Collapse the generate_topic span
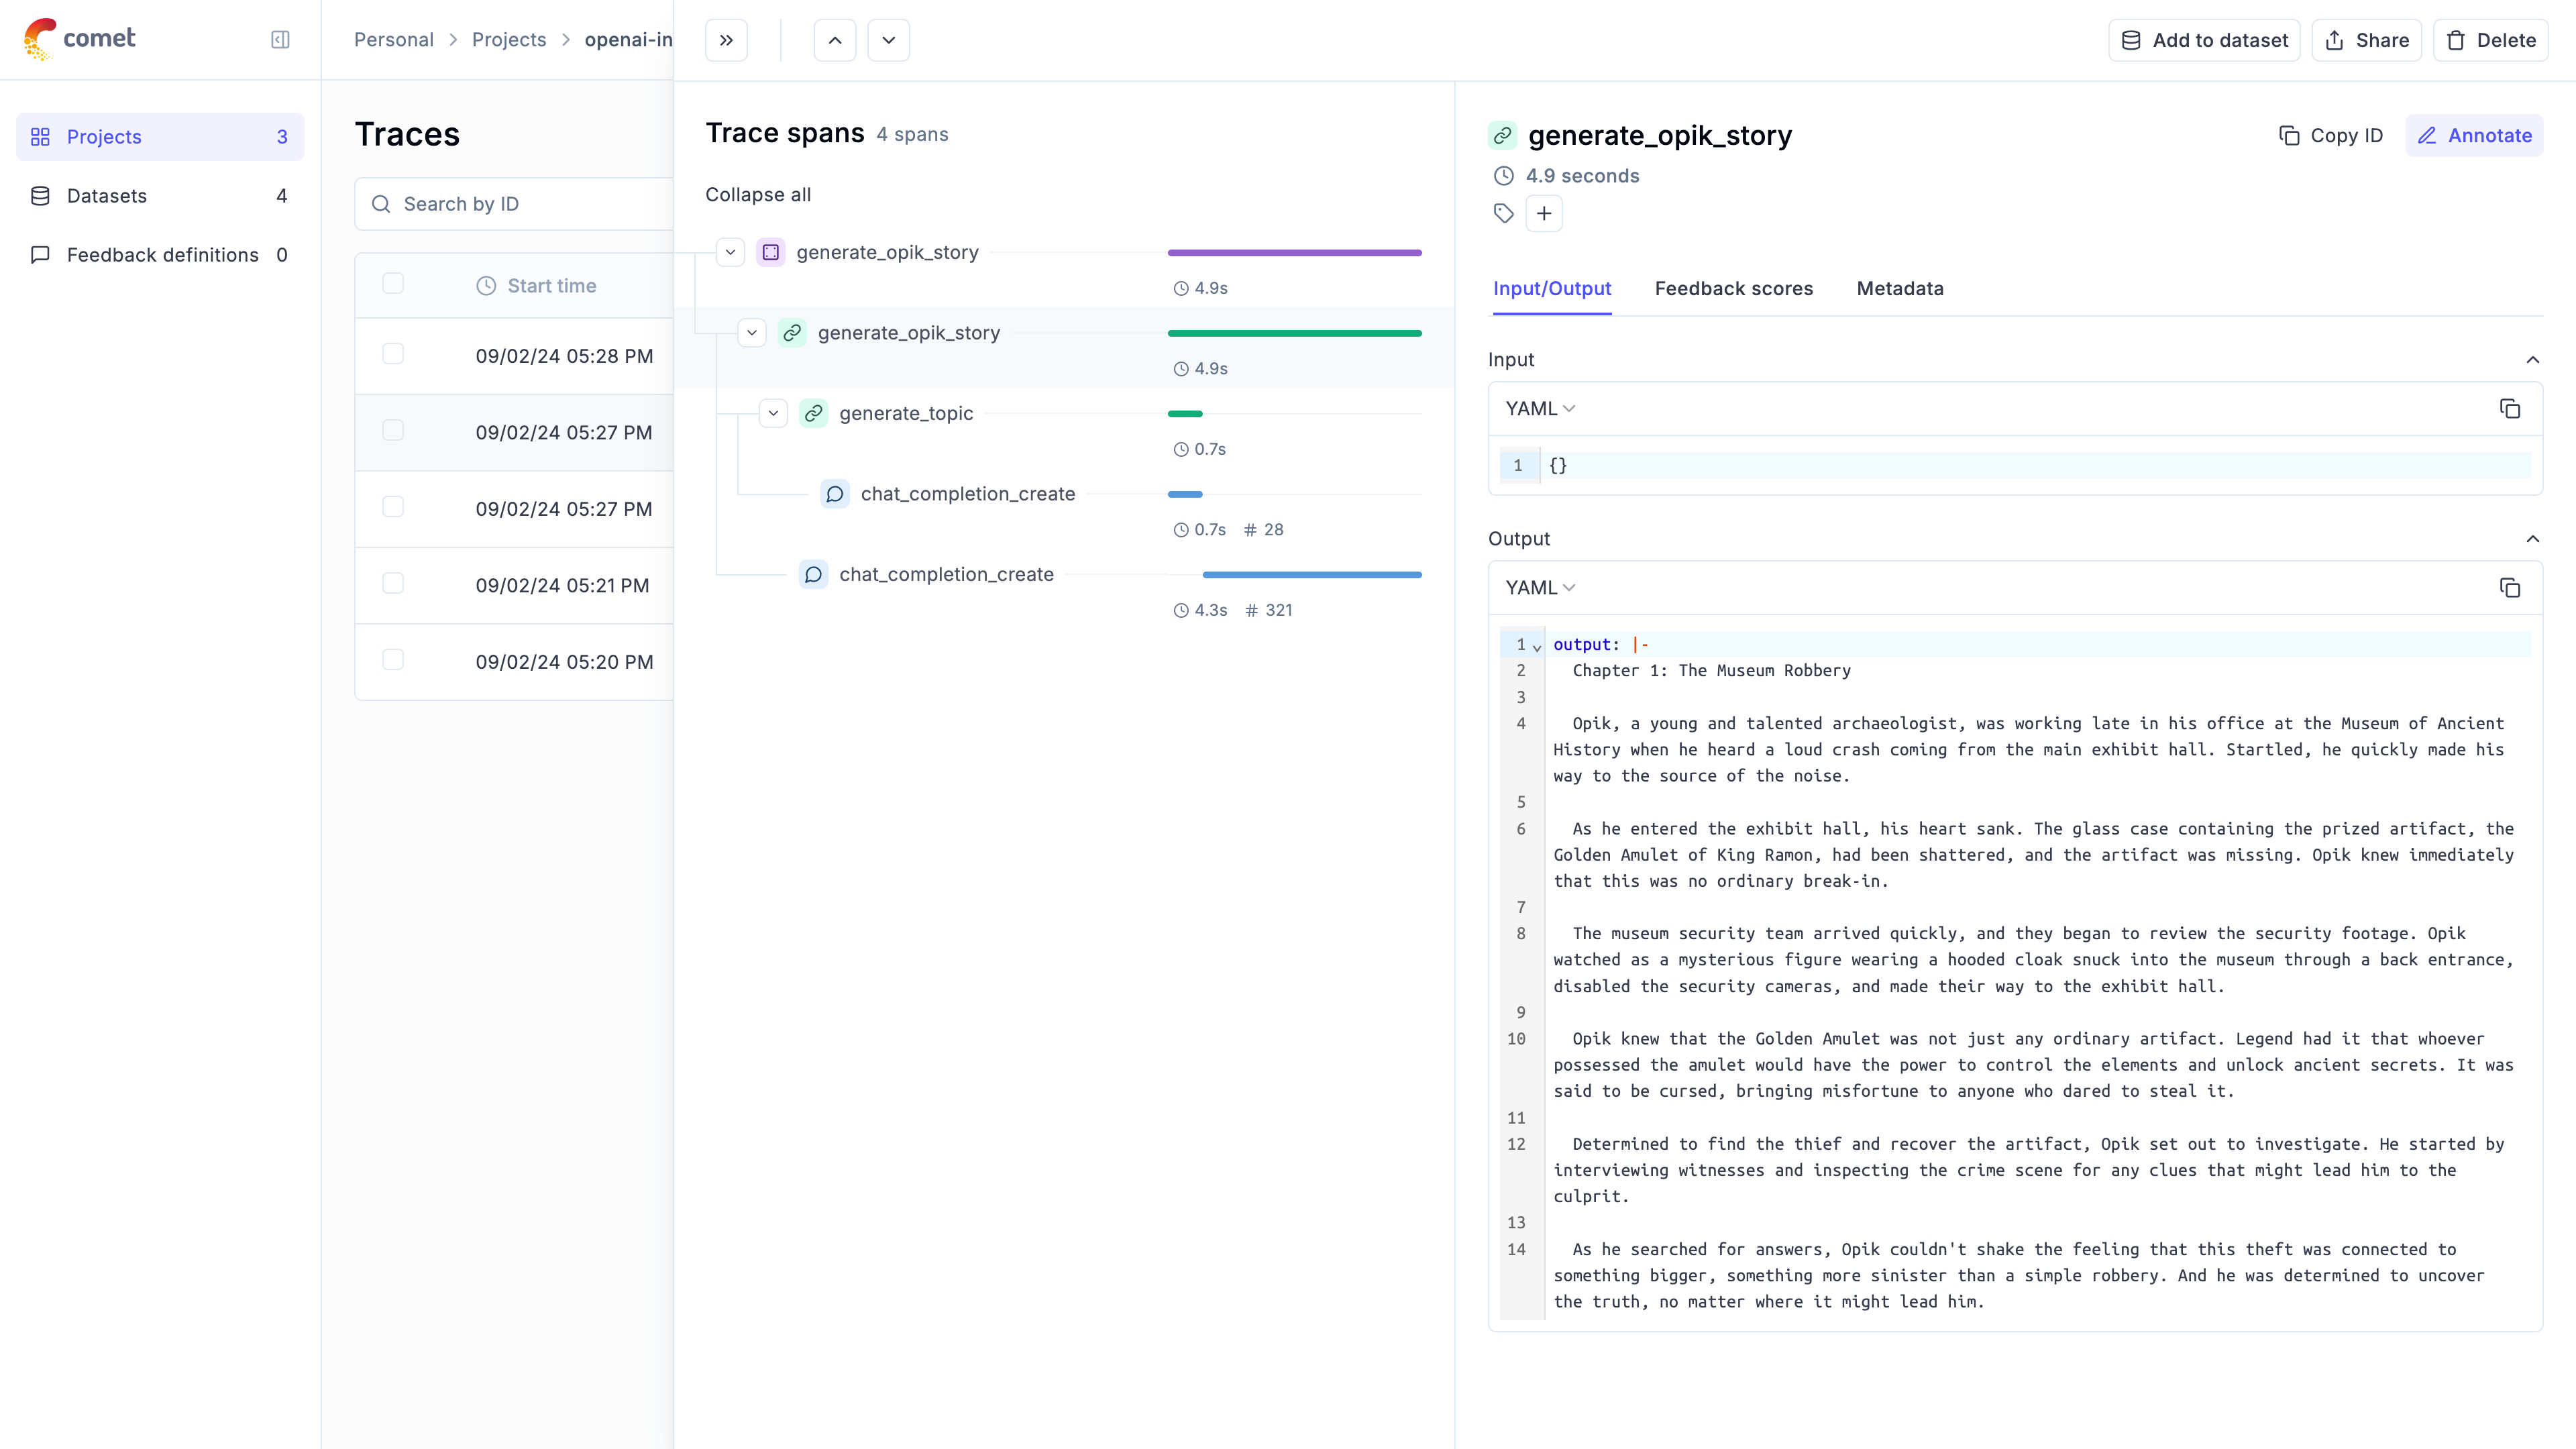 [773, 412]
